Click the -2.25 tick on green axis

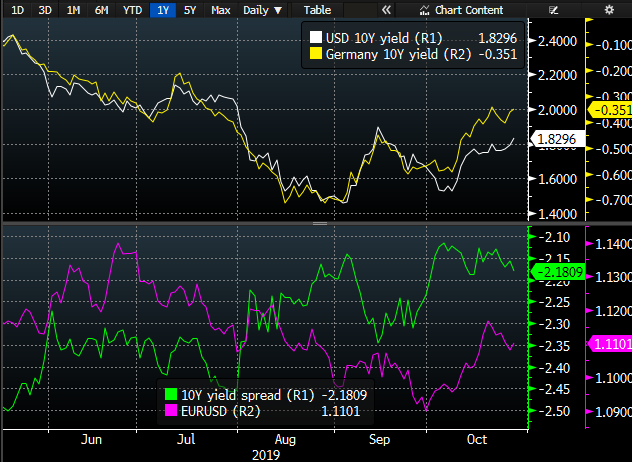[555, 302]
